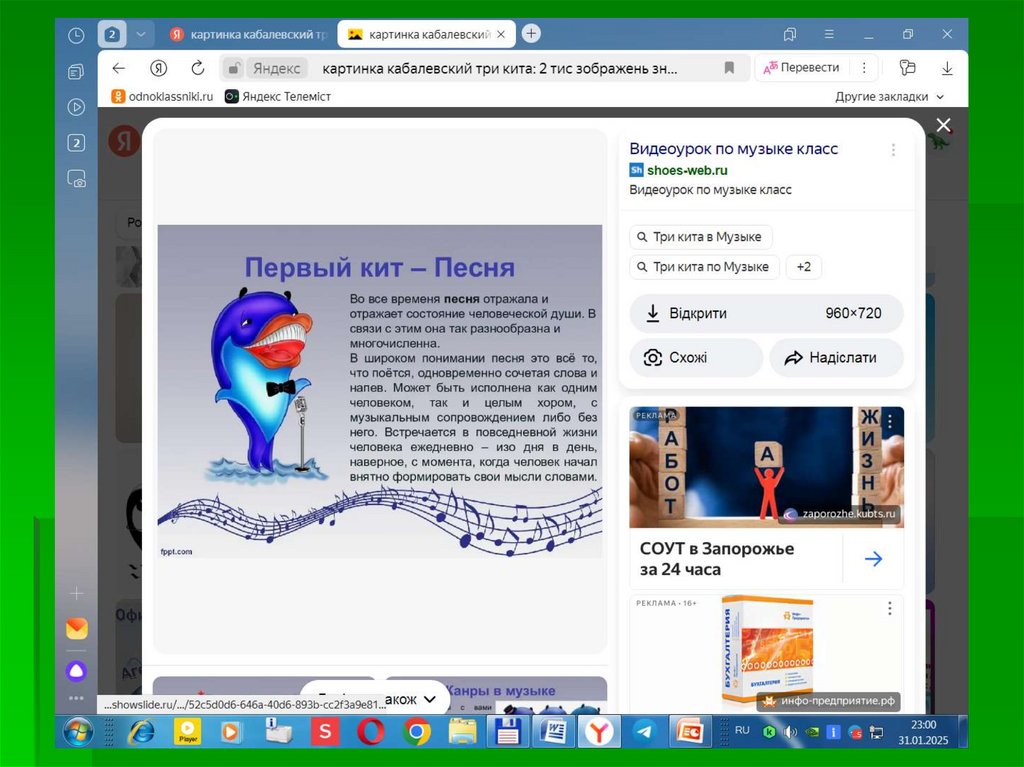Open the sidebar tabs overview icon
Viewport: 1024px width, 767px height.
click(76, 71)
